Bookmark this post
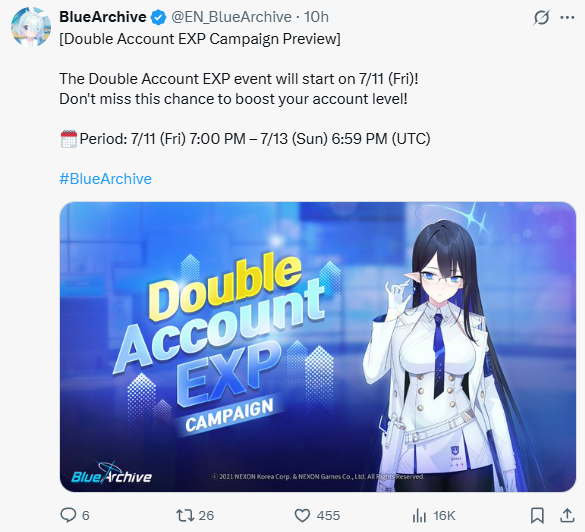Viewport: 585px width, 532px height. (537, 516)
